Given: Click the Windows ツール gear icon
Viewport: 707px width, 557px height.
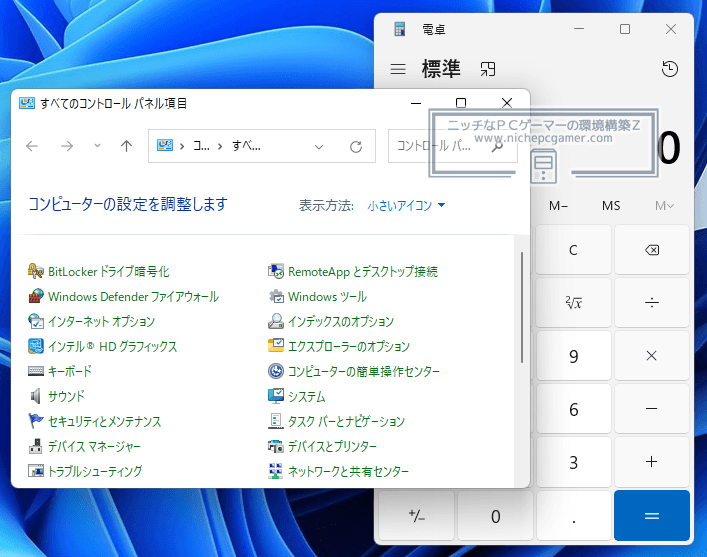Looking at the screenshot, I should (275, 296).
